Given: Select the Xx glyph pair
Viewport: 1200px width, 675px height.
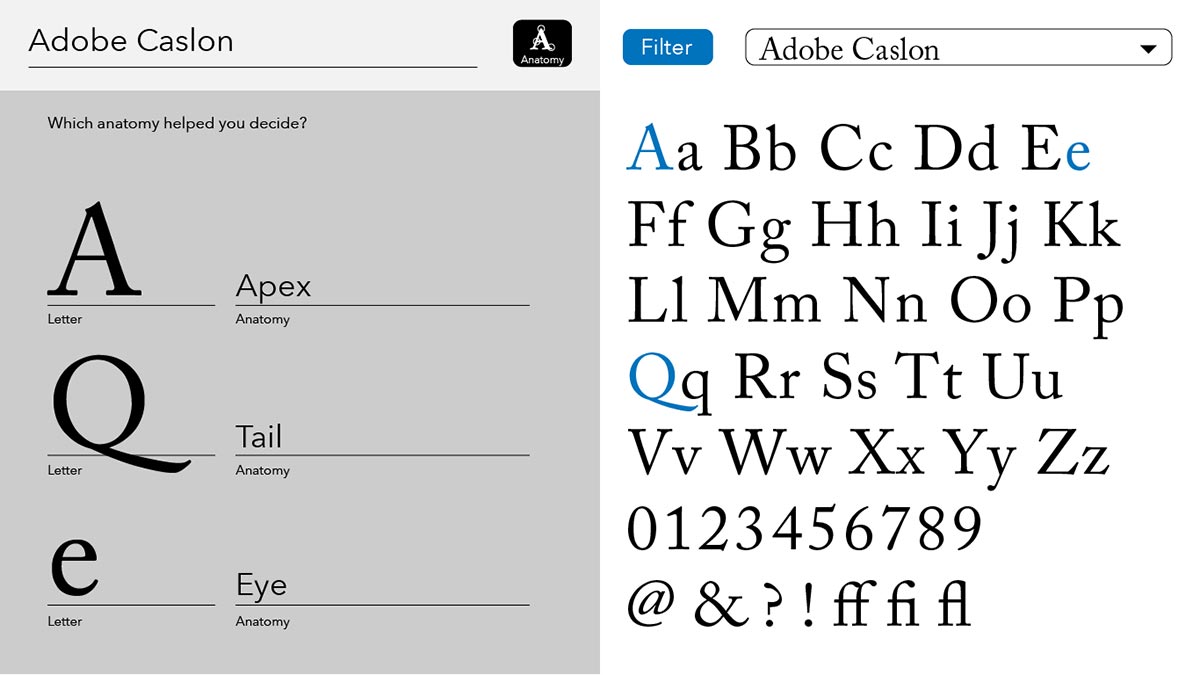Looking at the screenshot, I should coord(887,452).
